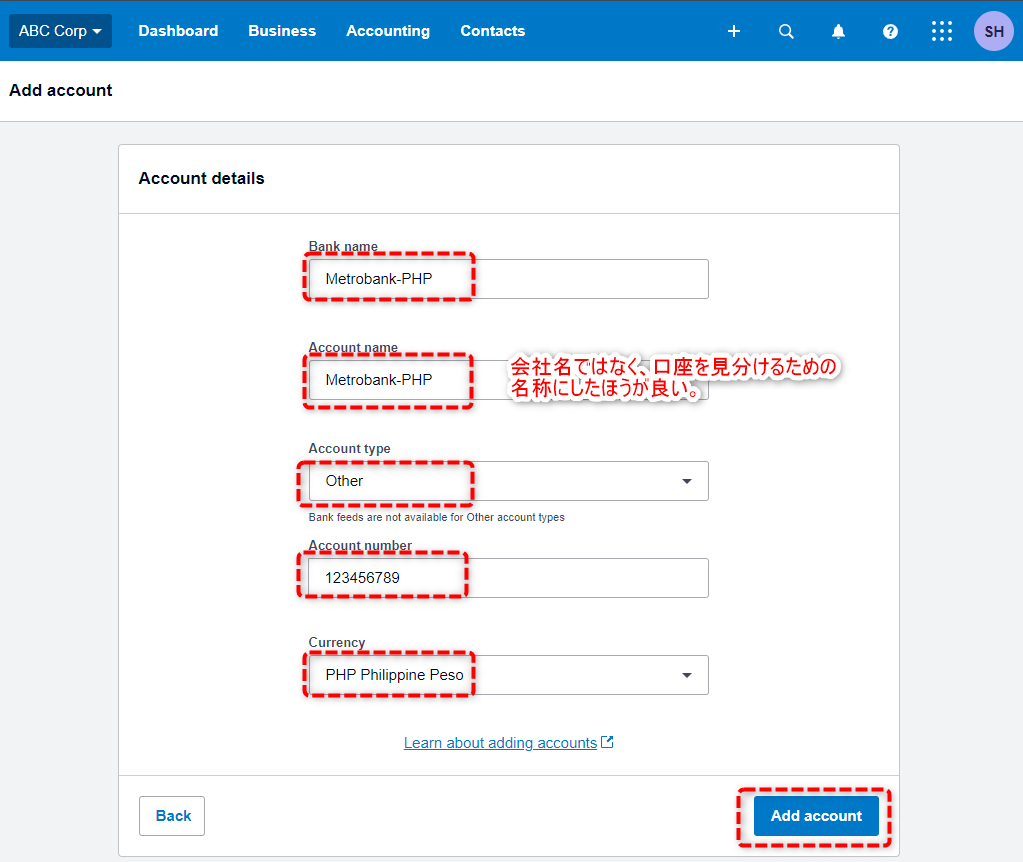Click the Add account page title
This screenshot has width=1023, height=862.
point(61,90)
